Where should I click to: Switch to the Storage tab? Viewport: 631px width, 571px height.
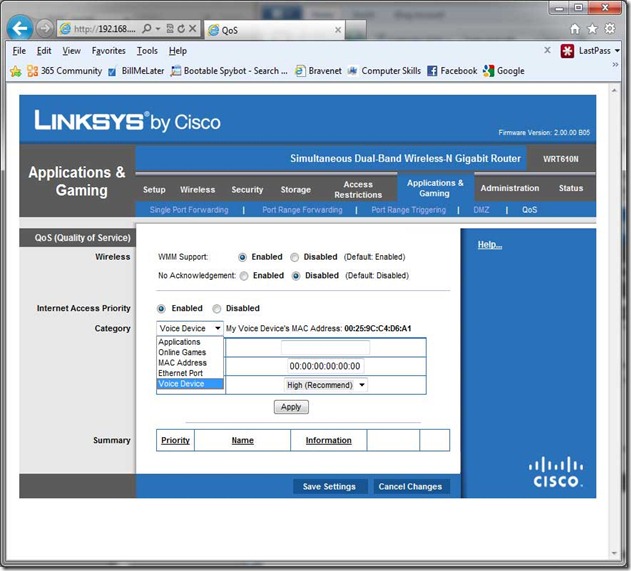click(295, 190)
